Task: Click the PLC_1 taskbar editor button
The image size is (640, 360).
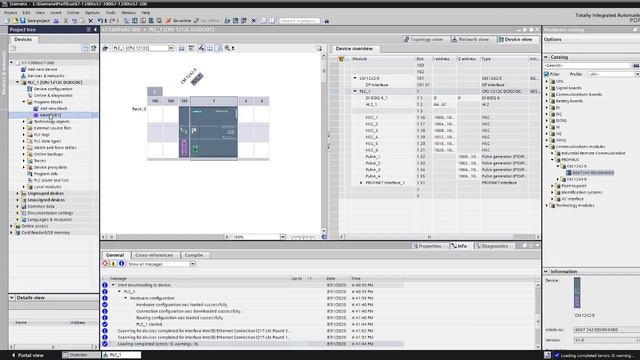Action: point(121,355)
